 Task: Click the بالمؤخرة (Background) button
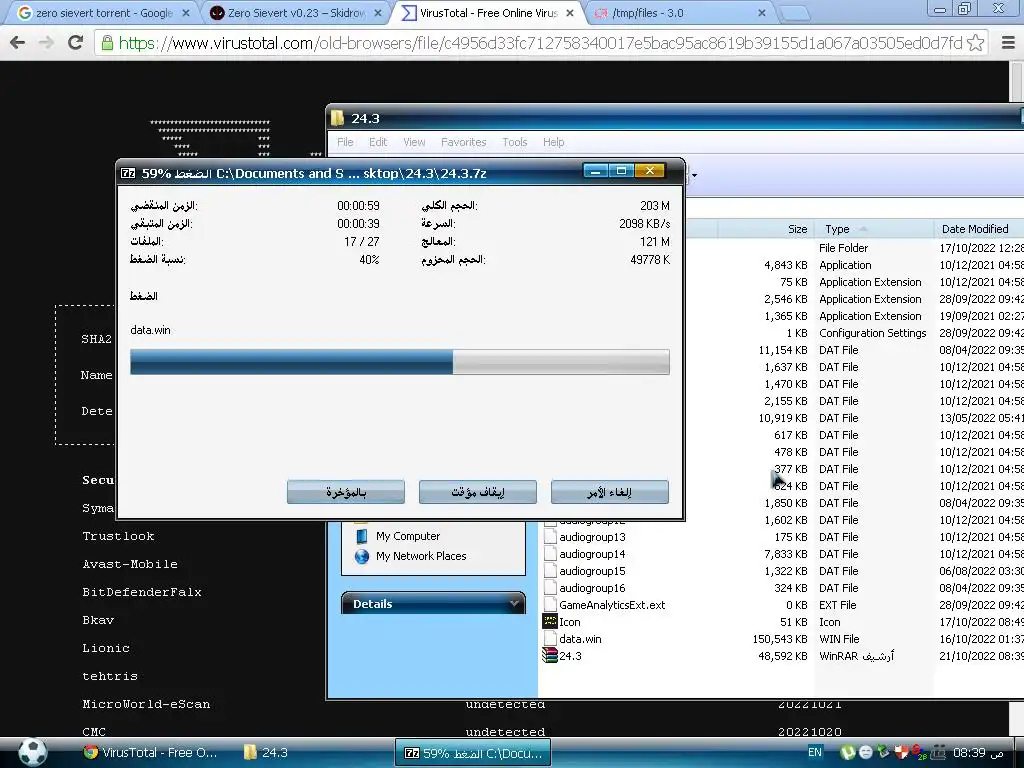coord(345,492)
